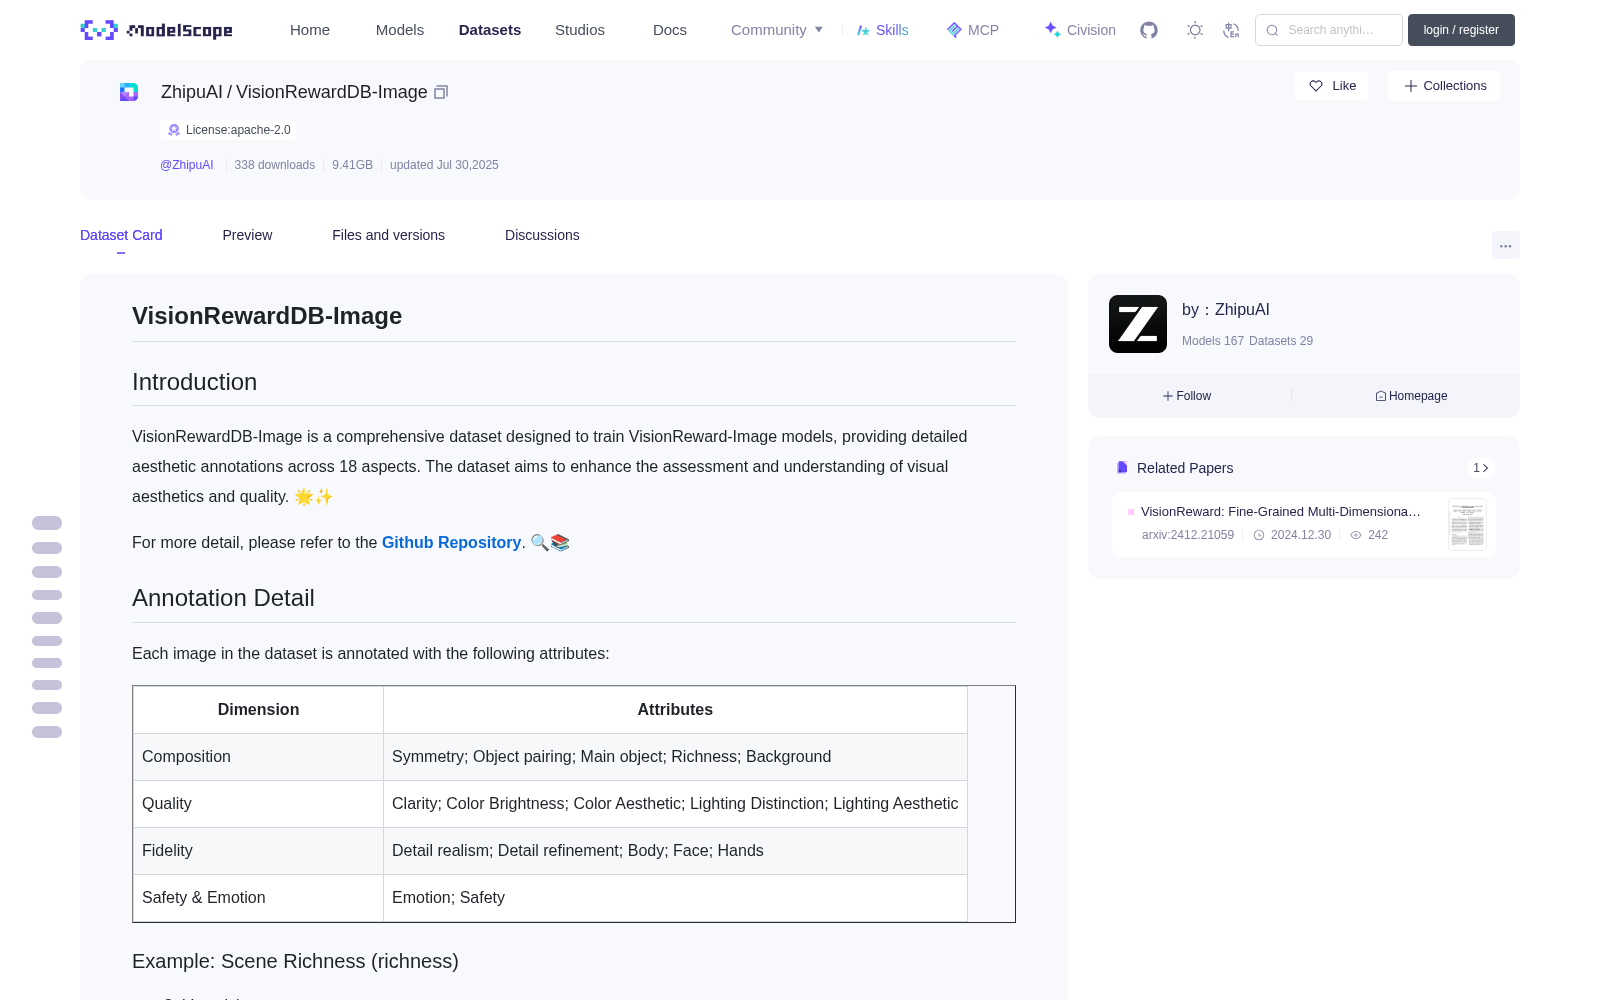1600x1000 pixels.
Task: Click the search magnifier icon
Action: (1272, 30)
